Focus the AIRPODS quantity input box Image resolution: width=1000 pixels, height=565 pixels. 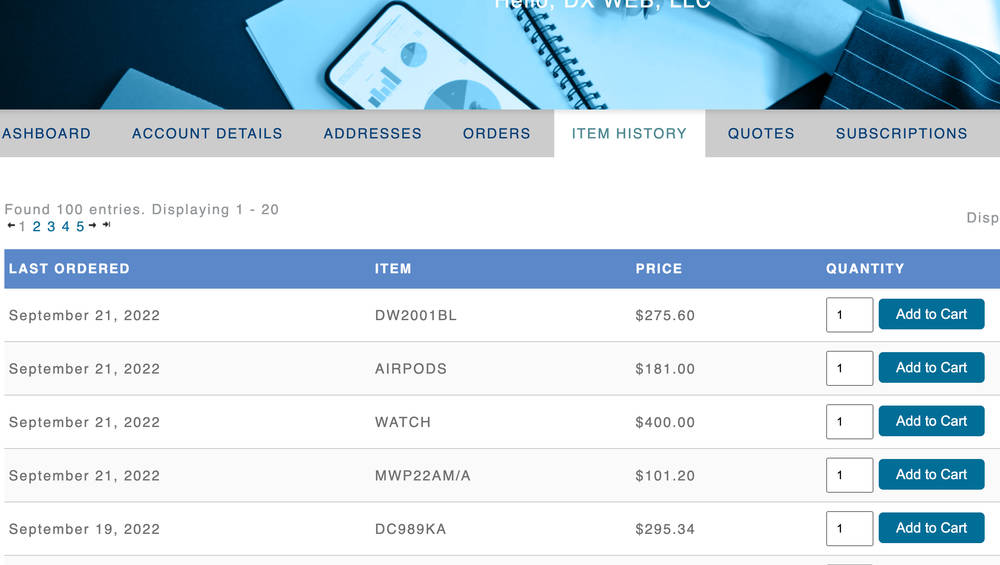849,369
